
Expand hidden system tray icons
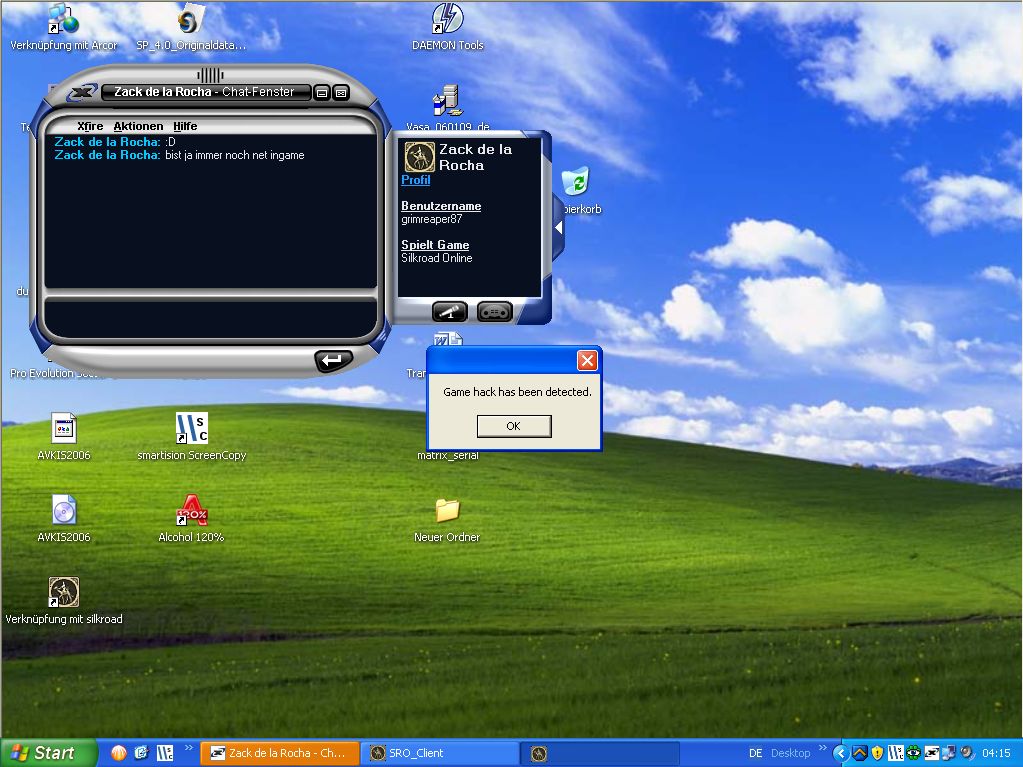tap(840, 753)
